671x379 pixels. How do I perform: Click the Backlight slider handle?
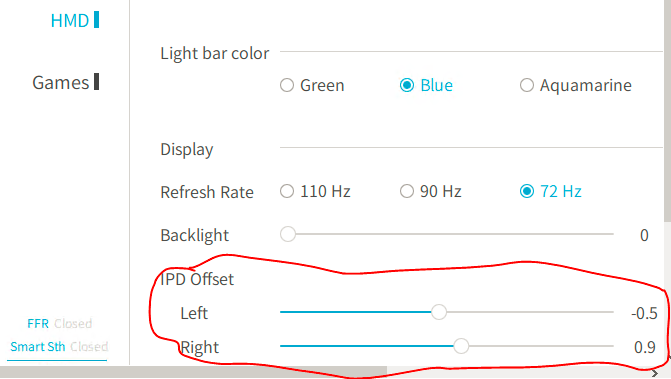tap(288, 234)
